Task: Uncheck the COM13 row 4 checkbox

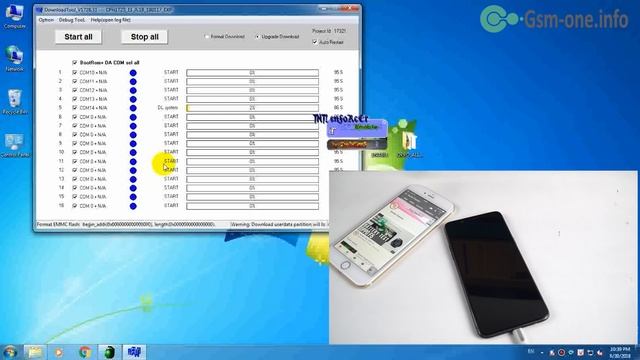Action: pyautogui.click(x=75, y=99)
